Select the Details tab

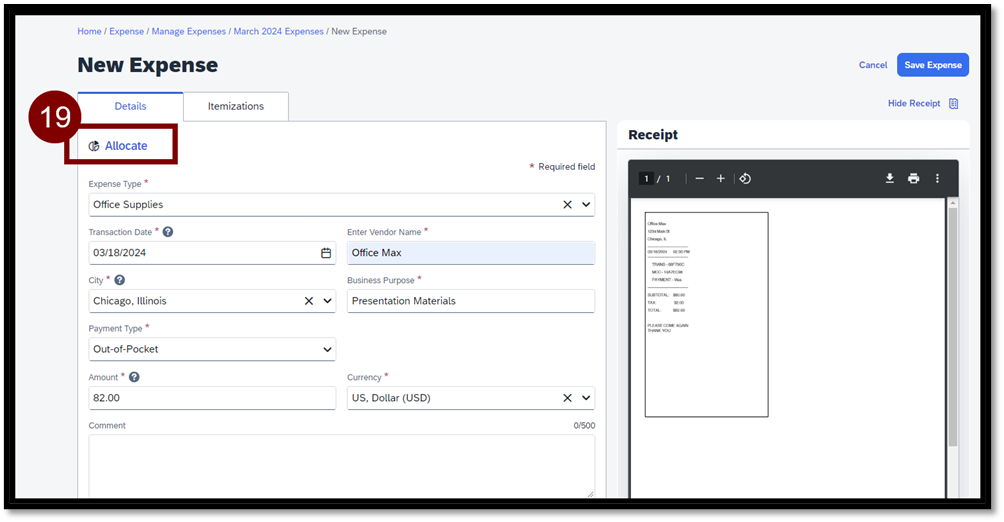pyautogui.click(x=130, y=106)
